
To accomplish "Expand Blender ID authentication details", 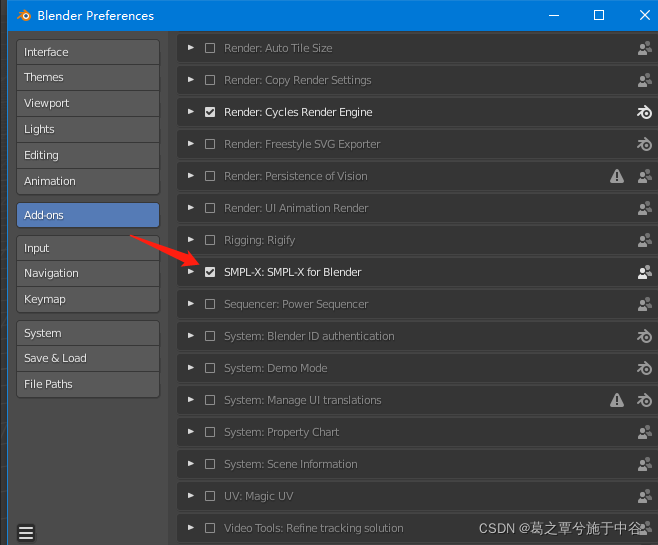I will [x=191, y=336].
